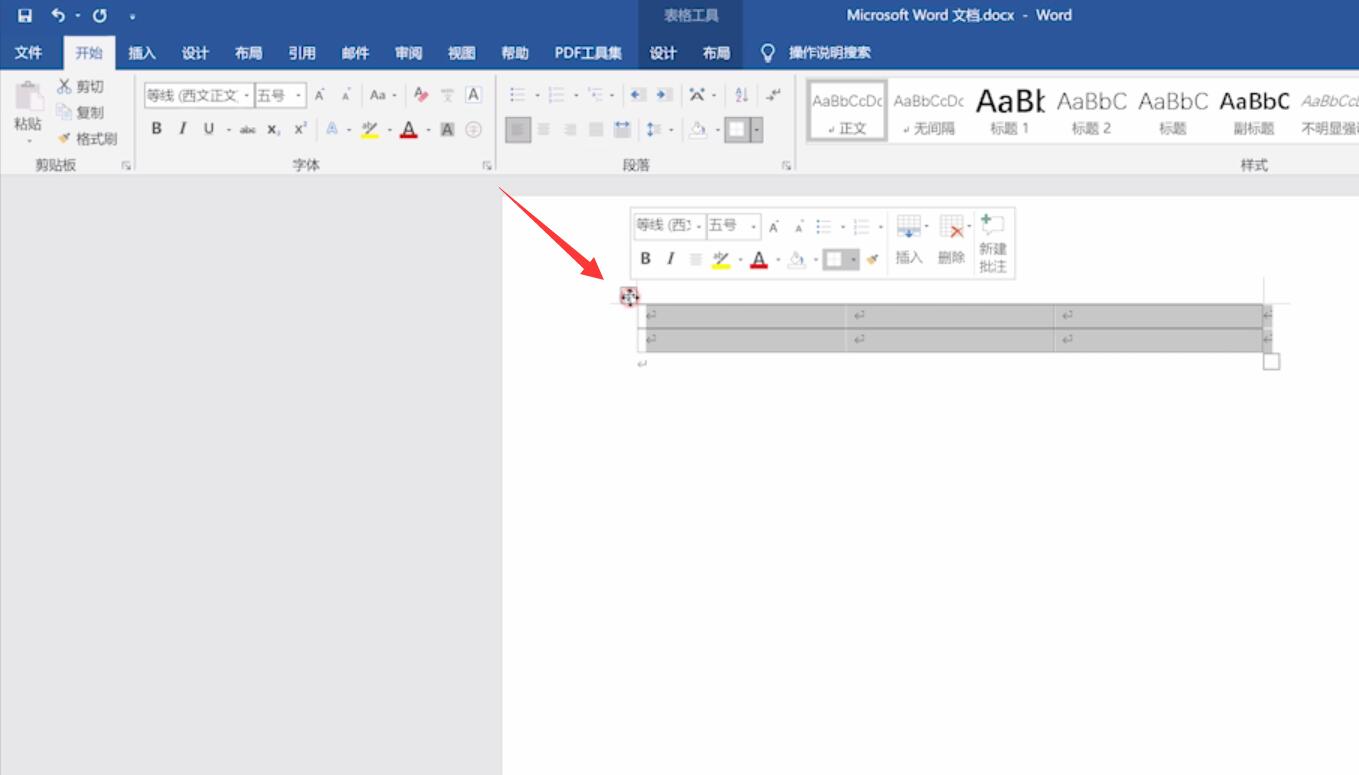Click the Redo icon in quick access bar

[x=100, y=16]
